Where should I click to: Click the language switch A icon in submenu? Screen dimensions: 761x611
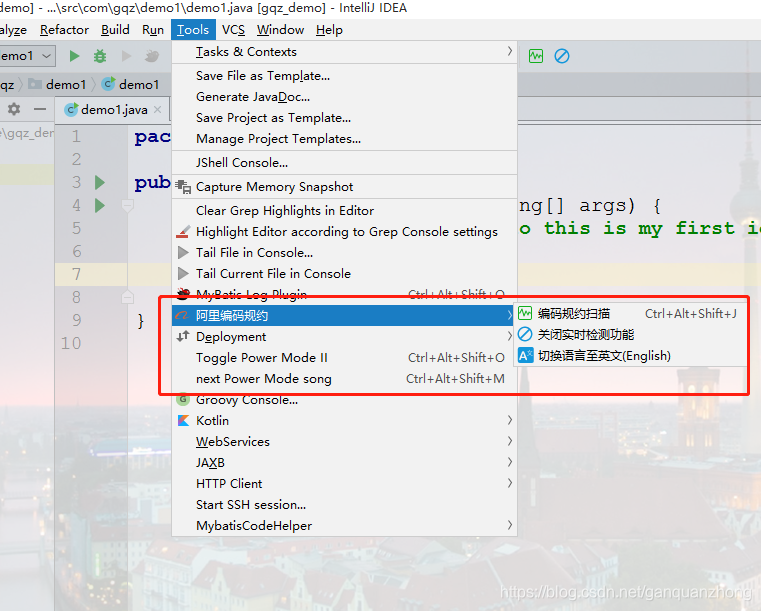[525, 356]
